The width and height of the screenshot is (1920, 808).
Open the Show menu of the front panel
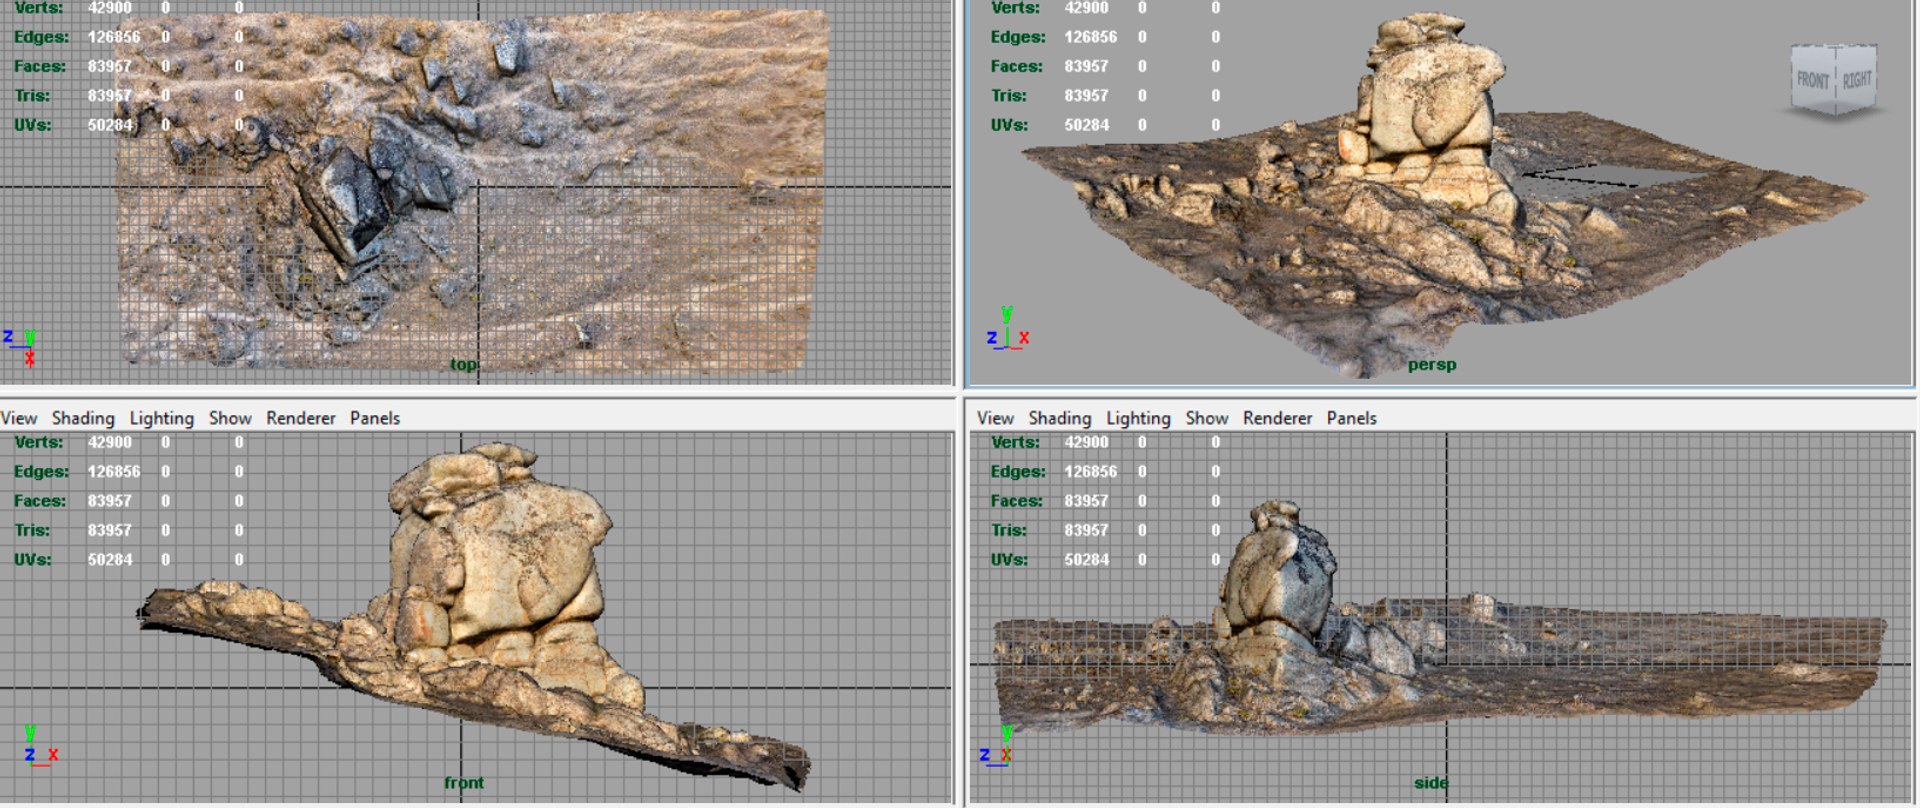[x=230, y=418]
